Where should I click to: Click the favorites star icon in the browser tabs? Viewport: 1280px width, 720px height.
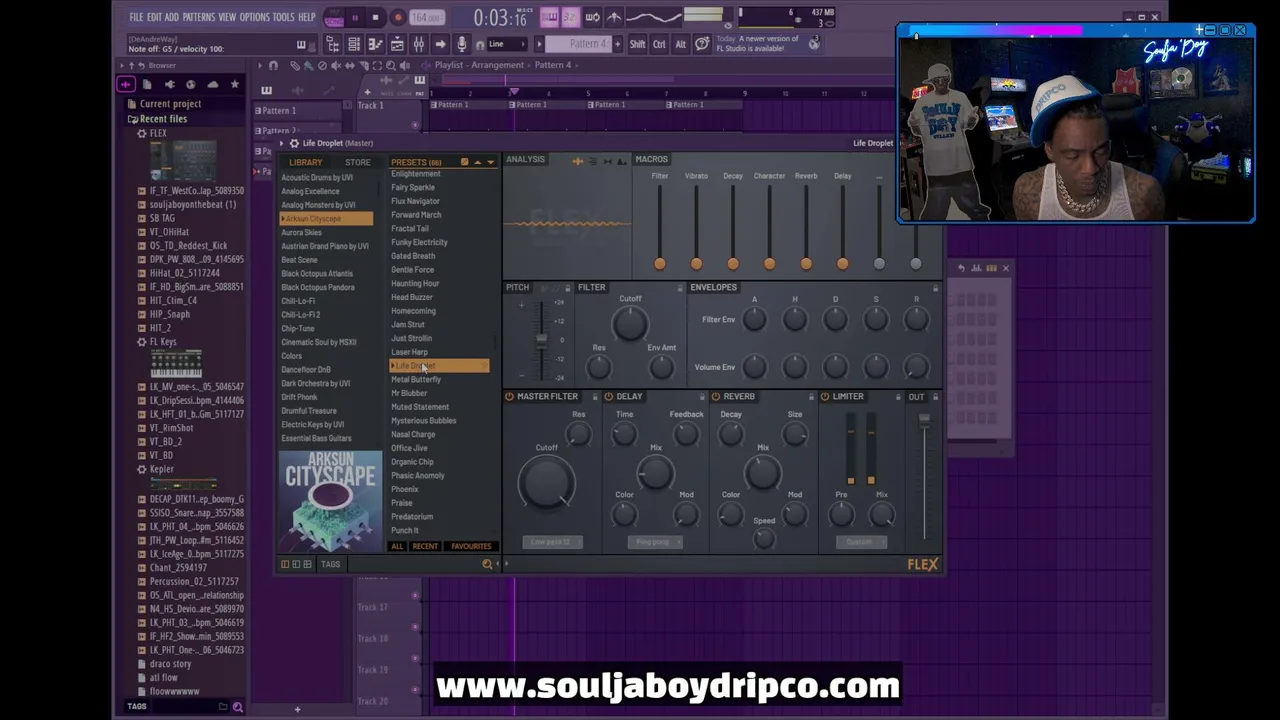click(234, 84)
